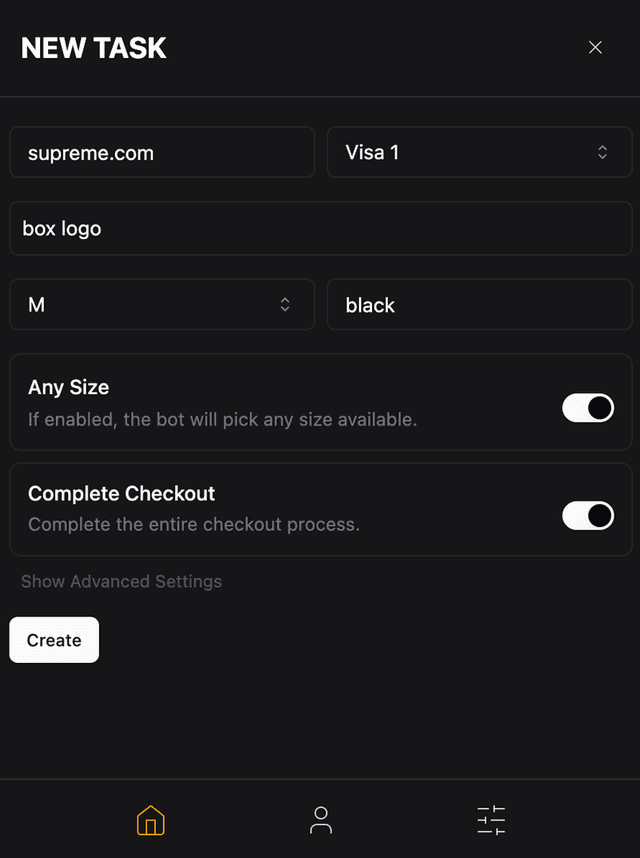The image size is (640, 858).
Task: Focus the supreme.com site field
Action: click(x=162, y=152)
